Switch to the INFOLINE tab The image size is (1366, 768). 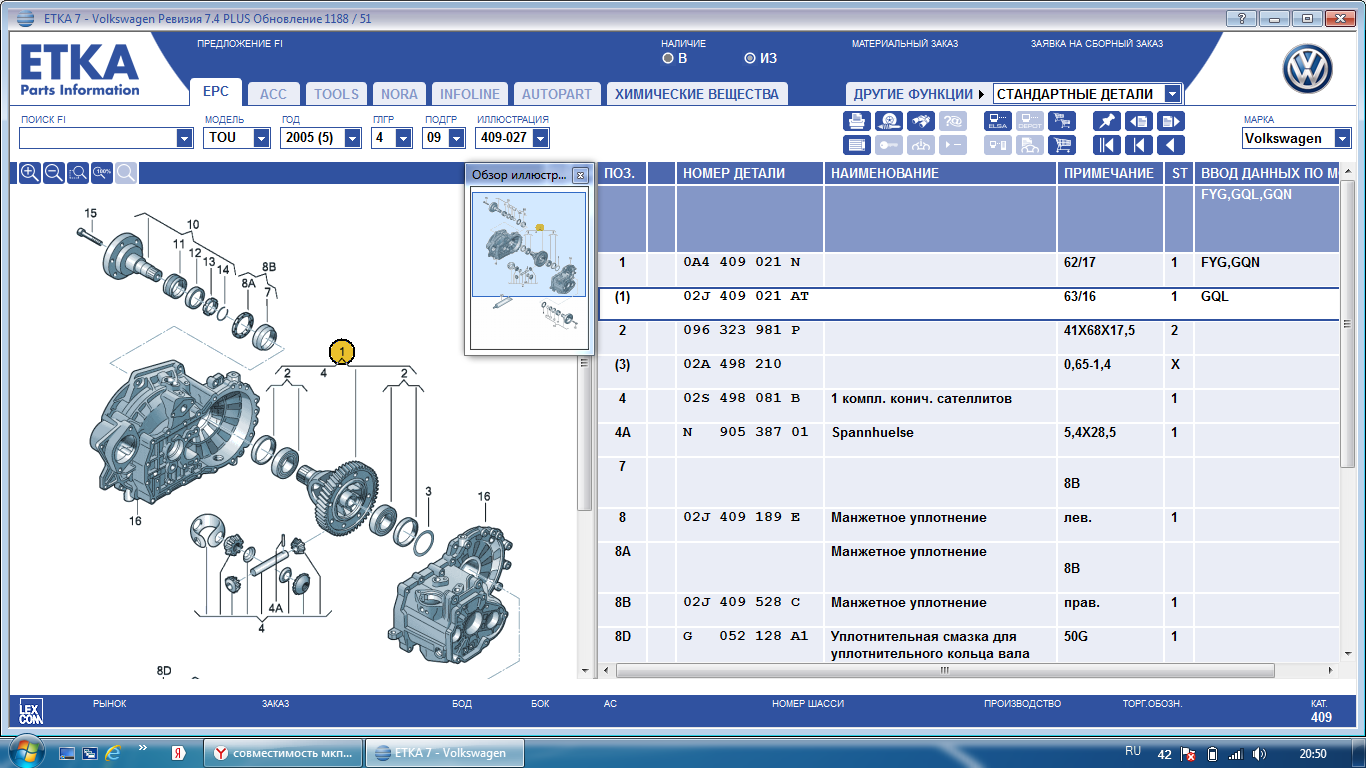coord(470,94)
